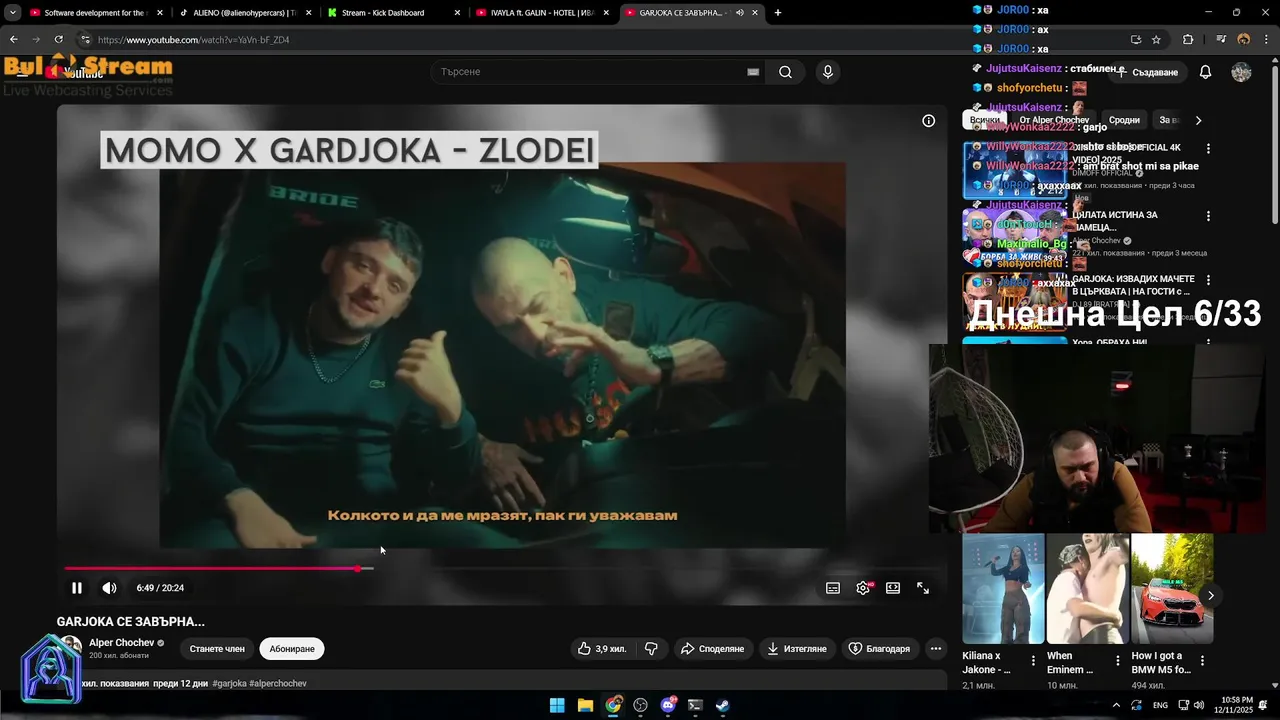Enter fullscreen in the video player
Viewport: 1280px width, 720px height.
(923, 588)
